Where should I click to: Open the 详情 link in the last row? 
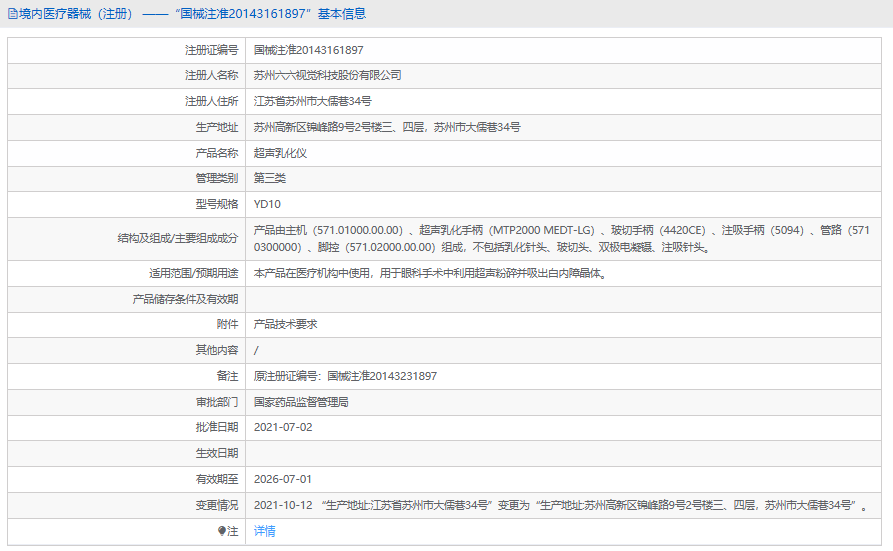[264, 531]
